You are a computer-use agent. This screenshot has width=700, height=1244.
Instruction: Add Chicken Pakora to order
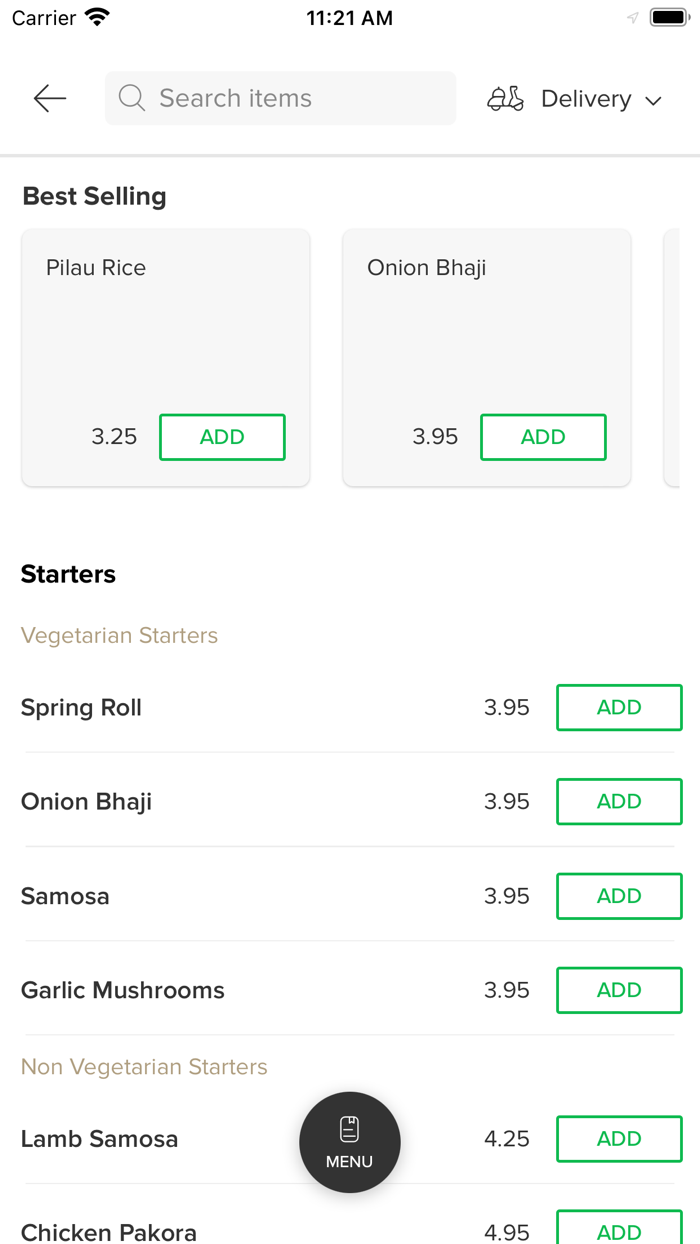pos(619,1230)
